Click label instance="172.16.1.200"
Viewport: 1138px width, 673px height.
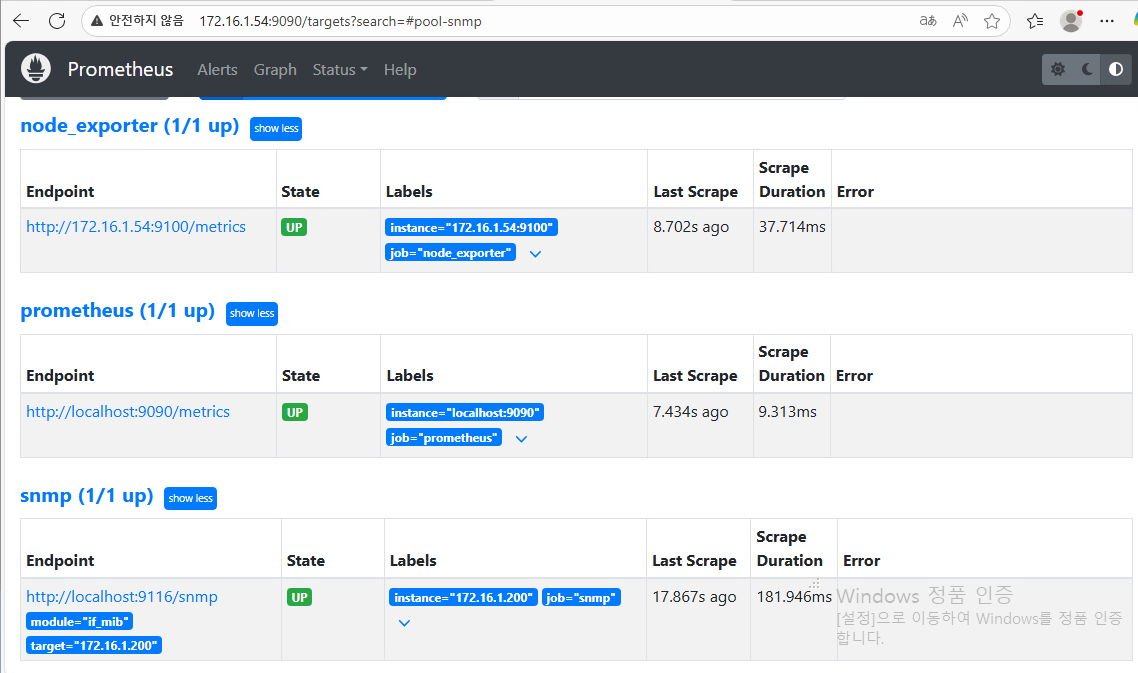point(463,597)
